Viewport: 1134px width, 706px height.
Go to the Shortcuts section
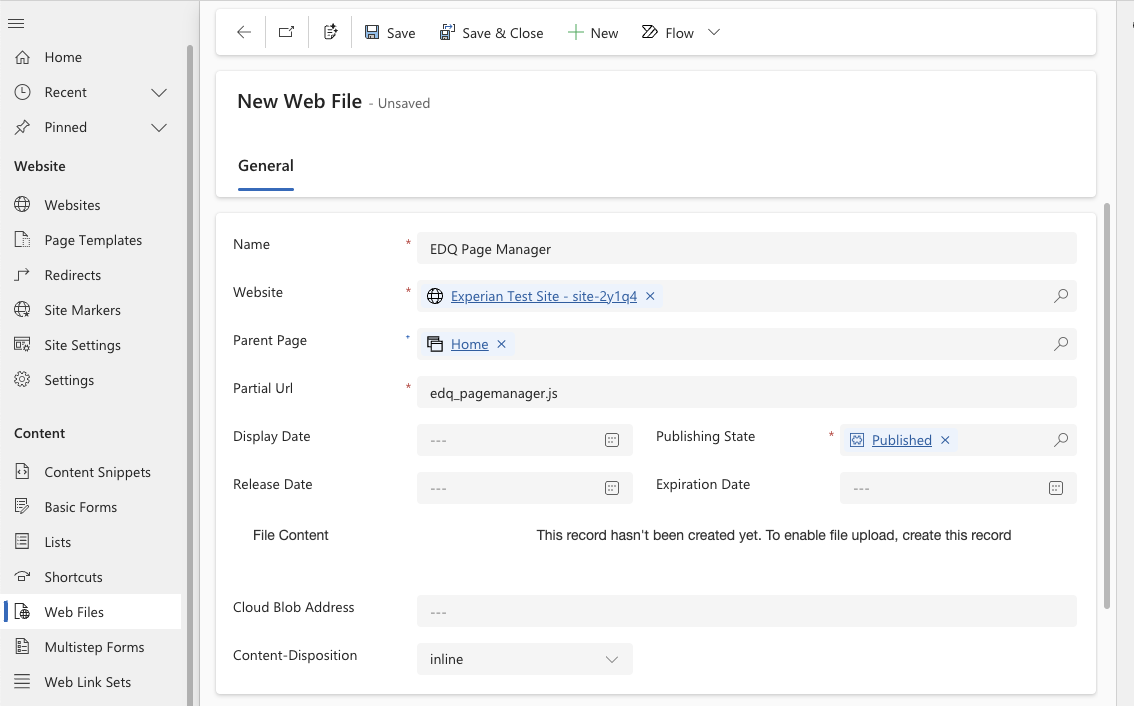pyautogui.click(x=72, y=576)
